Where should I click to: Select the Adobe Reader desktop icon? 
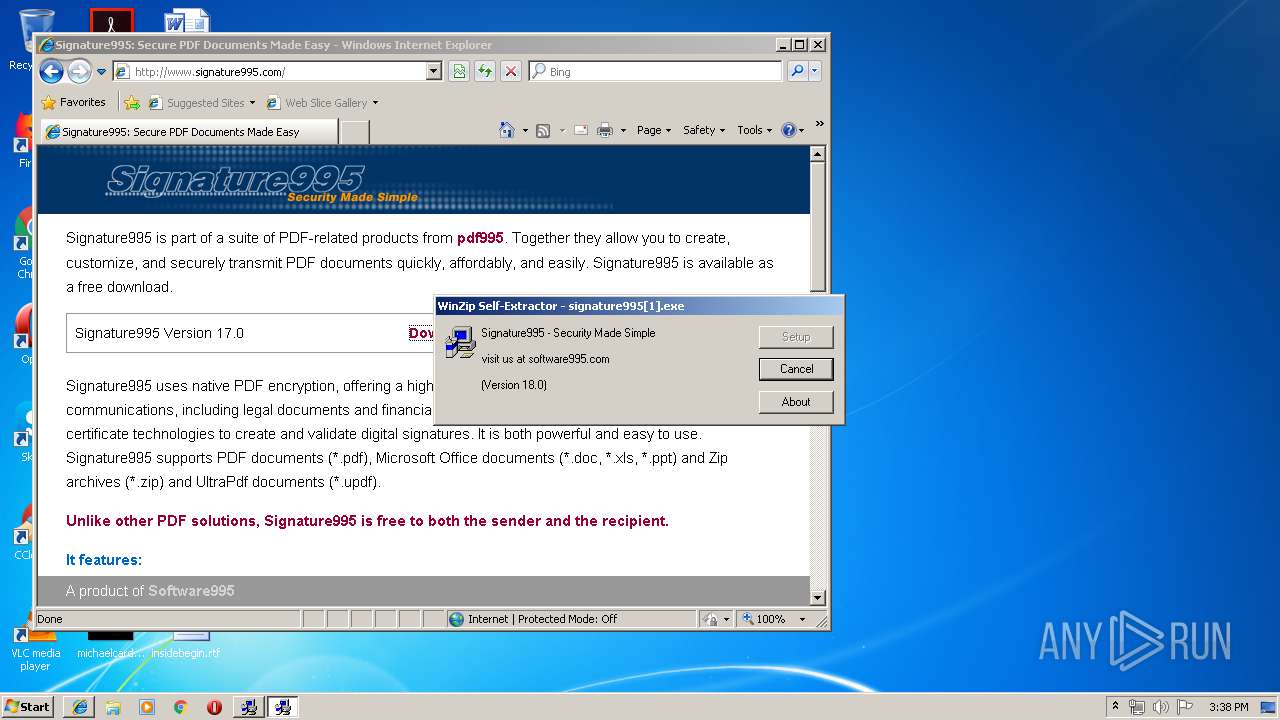(111, 21)
